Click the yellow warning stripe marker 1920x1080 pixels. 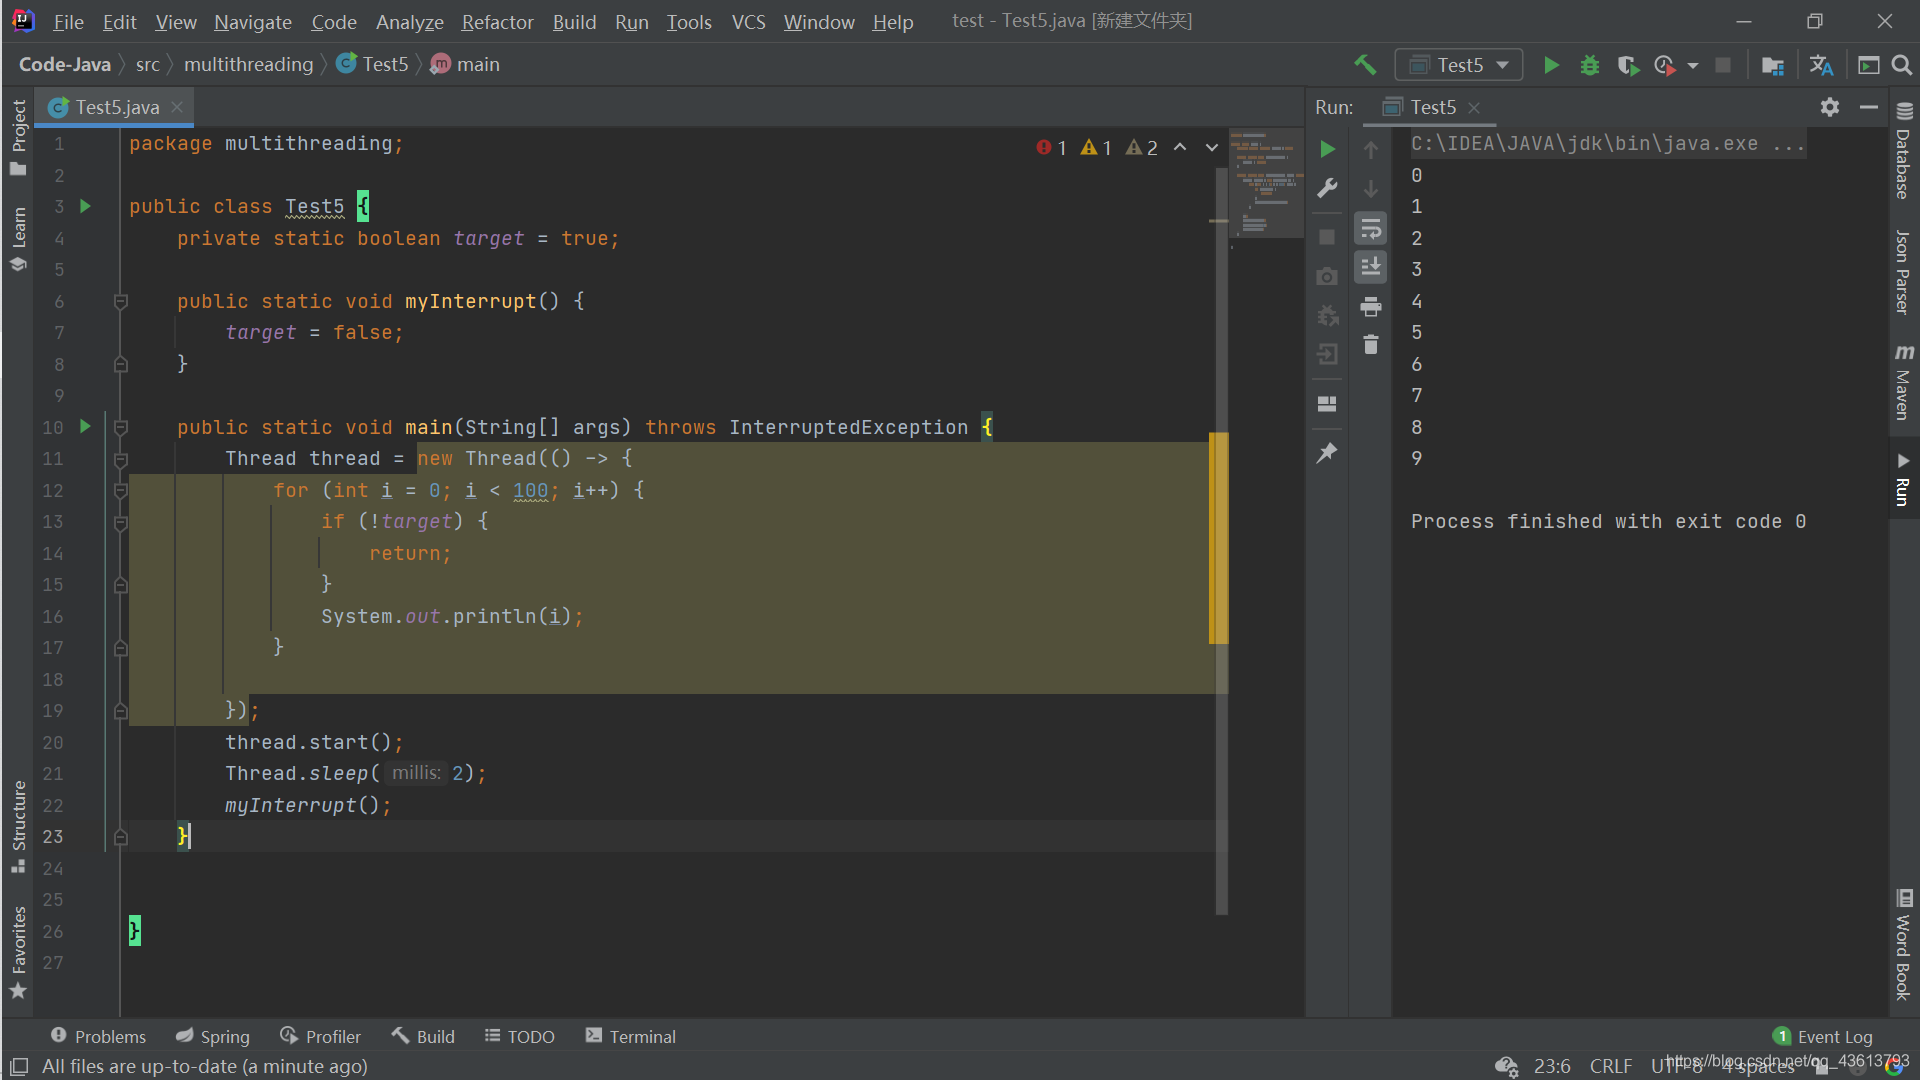(x=1218, y=537)
